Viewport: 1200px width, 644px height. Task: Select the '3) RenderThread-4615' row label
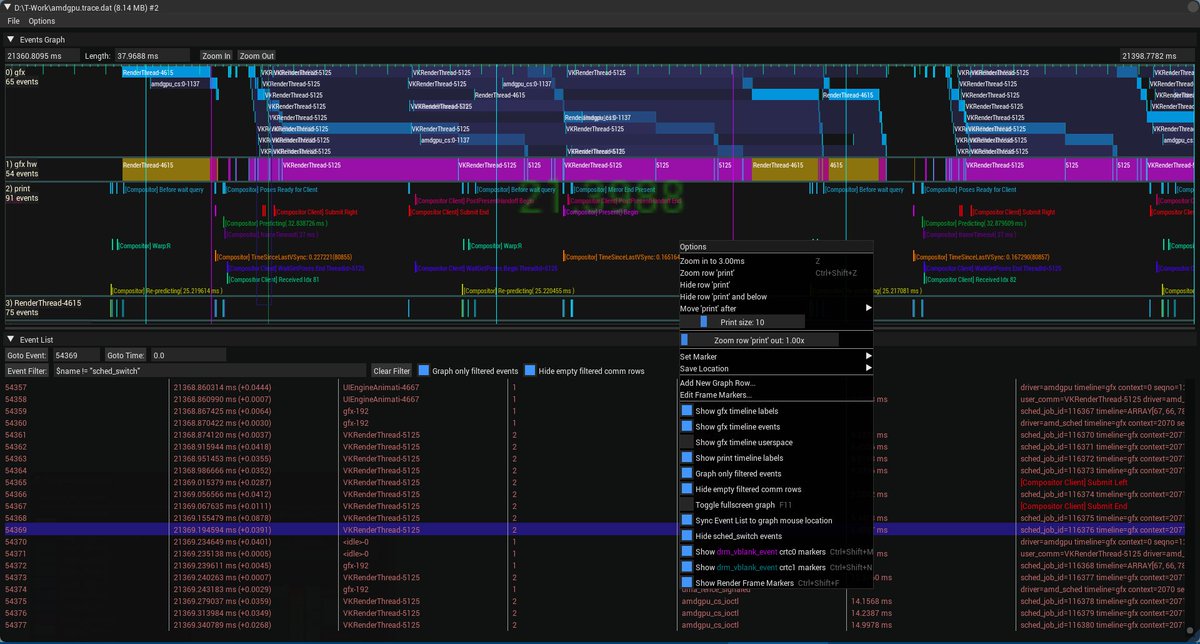click(x=43, y=302)
